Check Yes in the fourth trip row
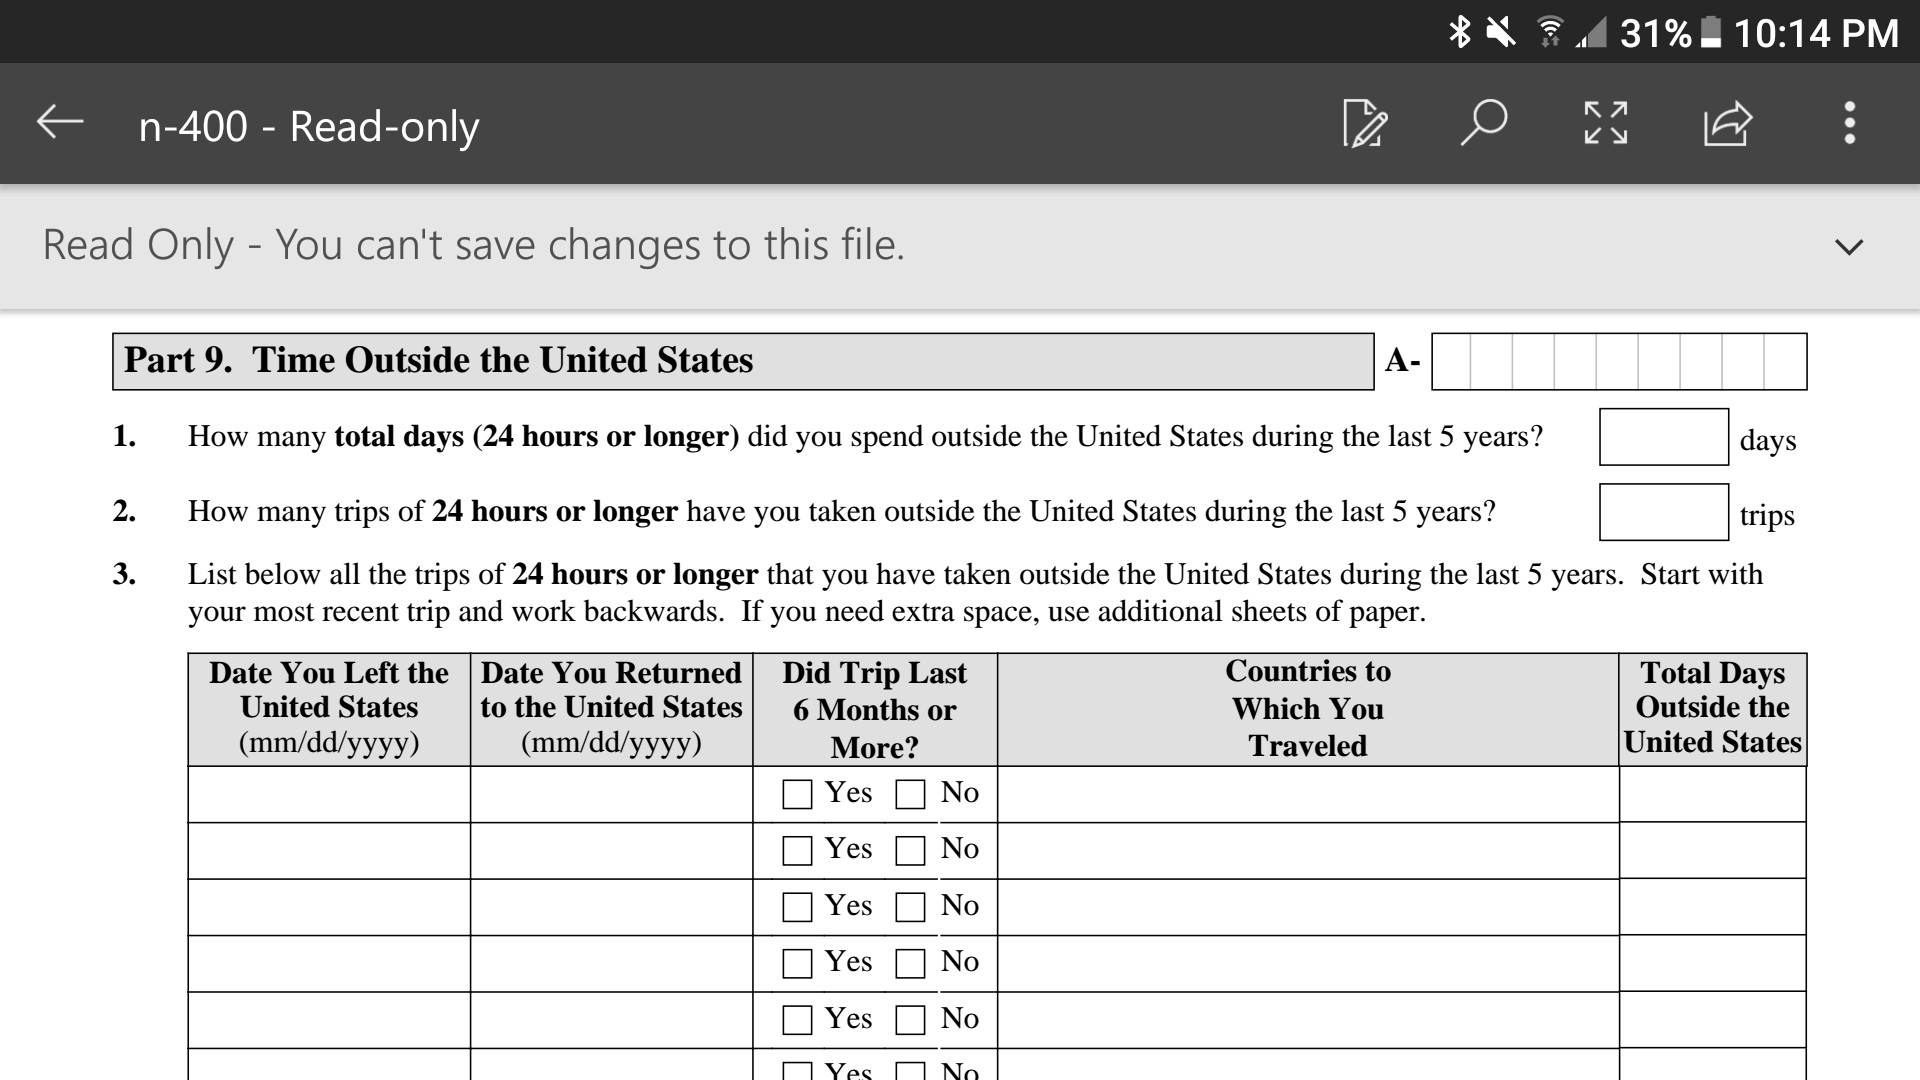 [797, 964]
